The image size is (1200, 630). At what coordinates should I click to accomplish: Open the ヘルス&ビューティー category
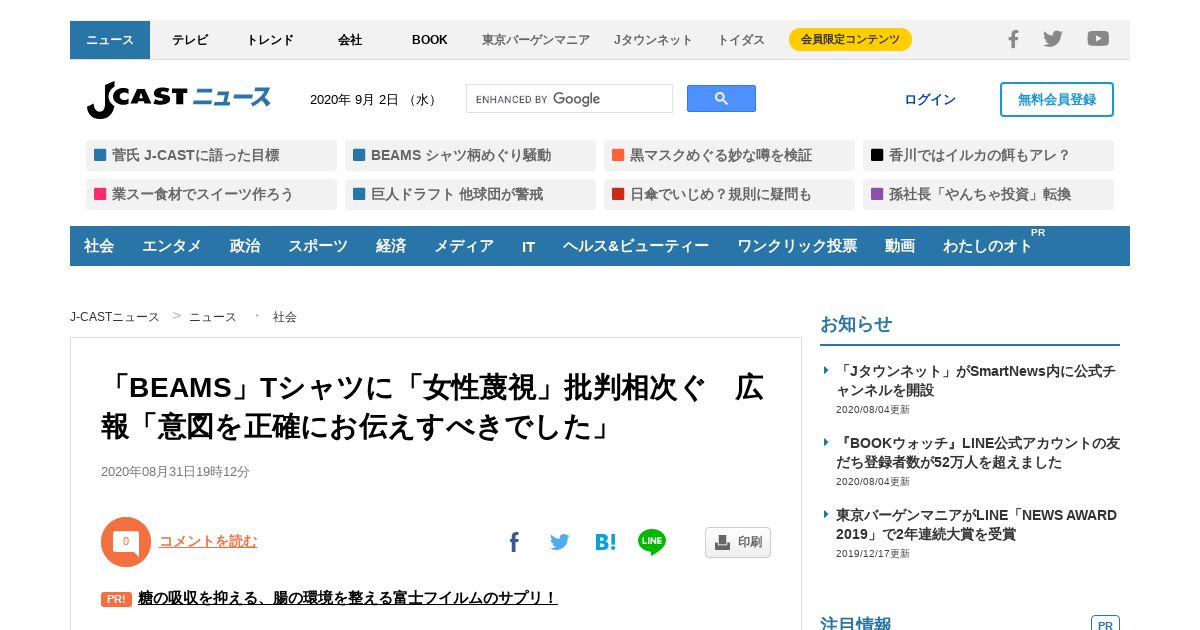(636, 246)
